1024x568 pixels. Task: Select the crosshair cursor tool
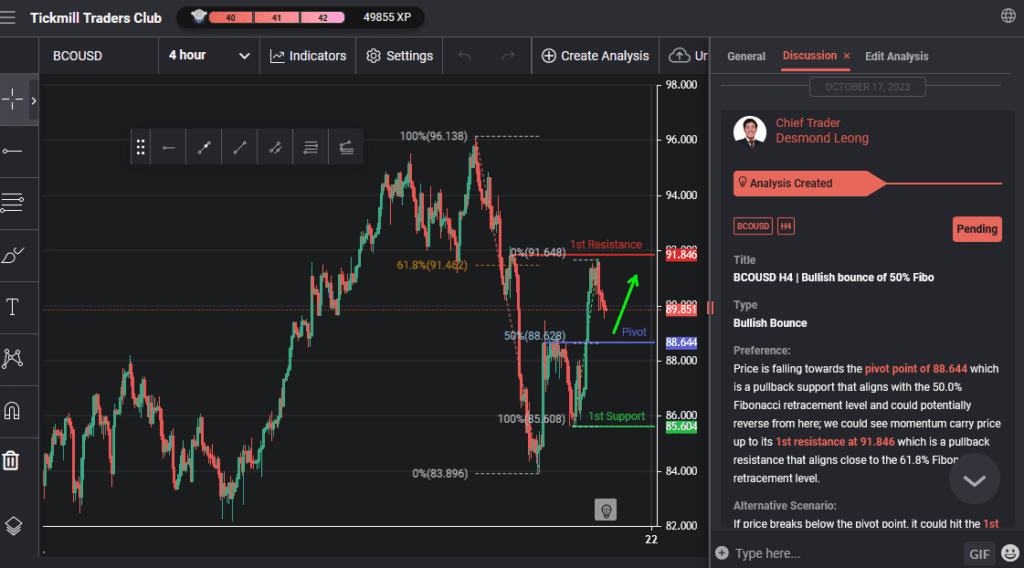[x=12, y=100]
